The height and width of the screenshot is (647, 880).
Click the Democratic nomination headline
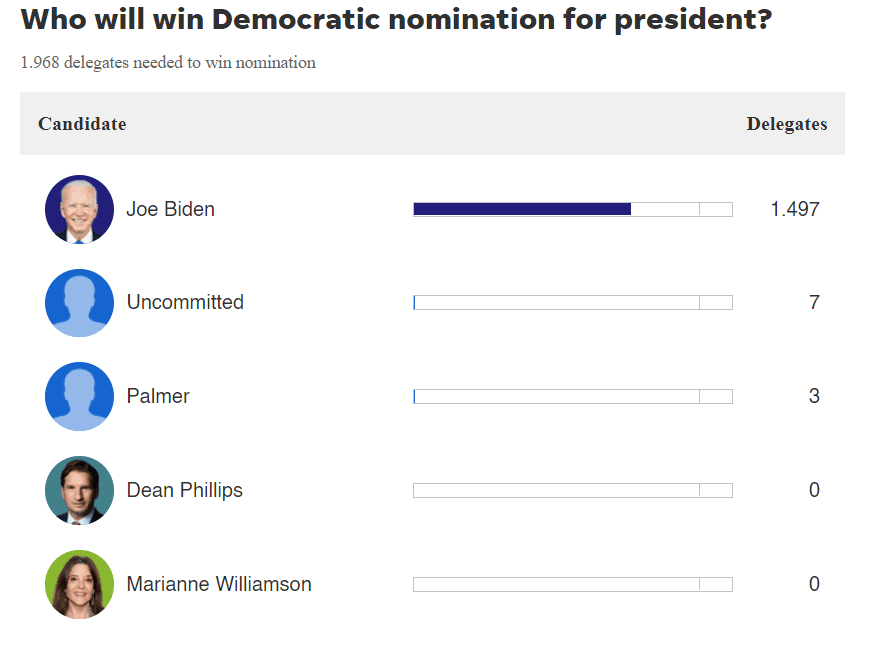point(396,20)
